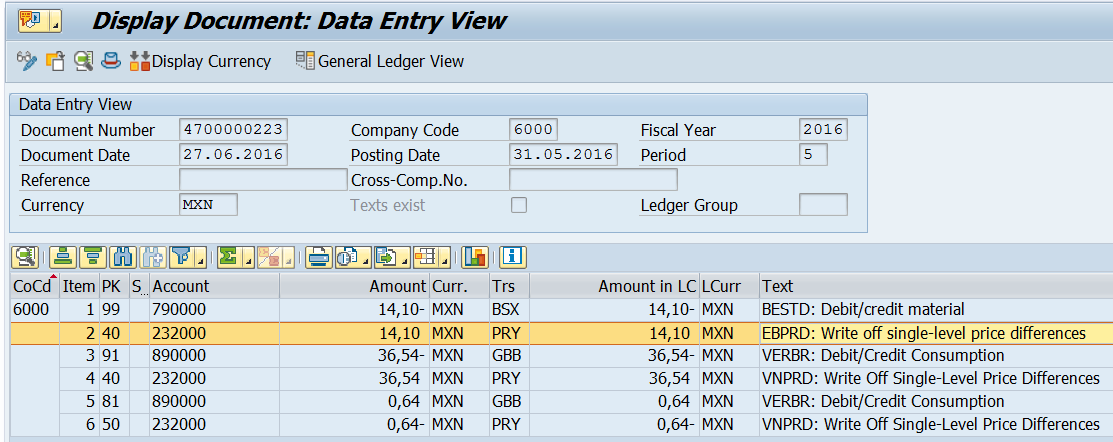Click the Display Currency button
Screen dimensions: 1113x442
coord(200,61)
